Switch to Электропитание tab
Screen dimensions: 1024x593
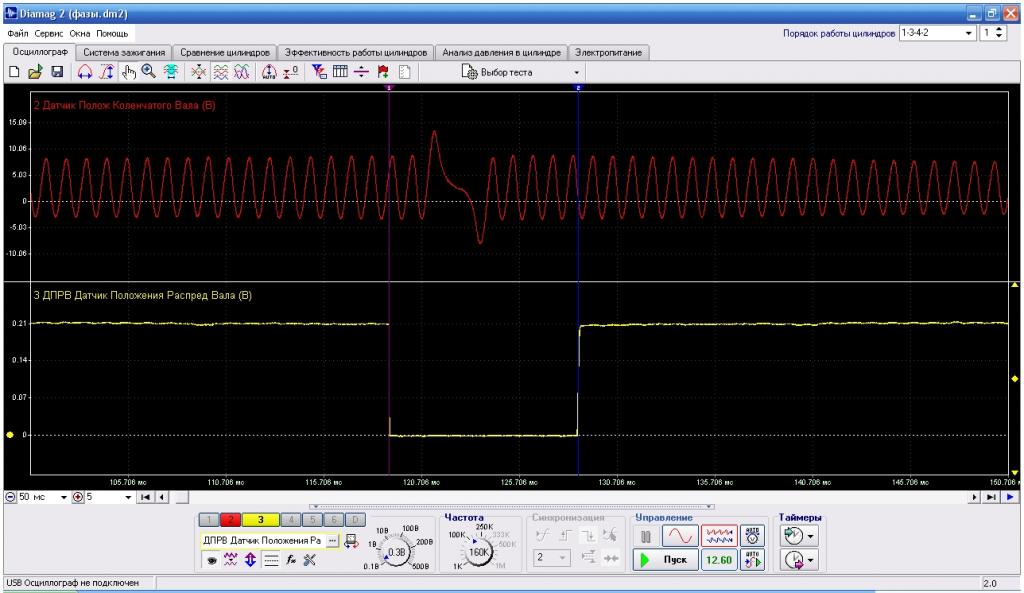(609, 52)
